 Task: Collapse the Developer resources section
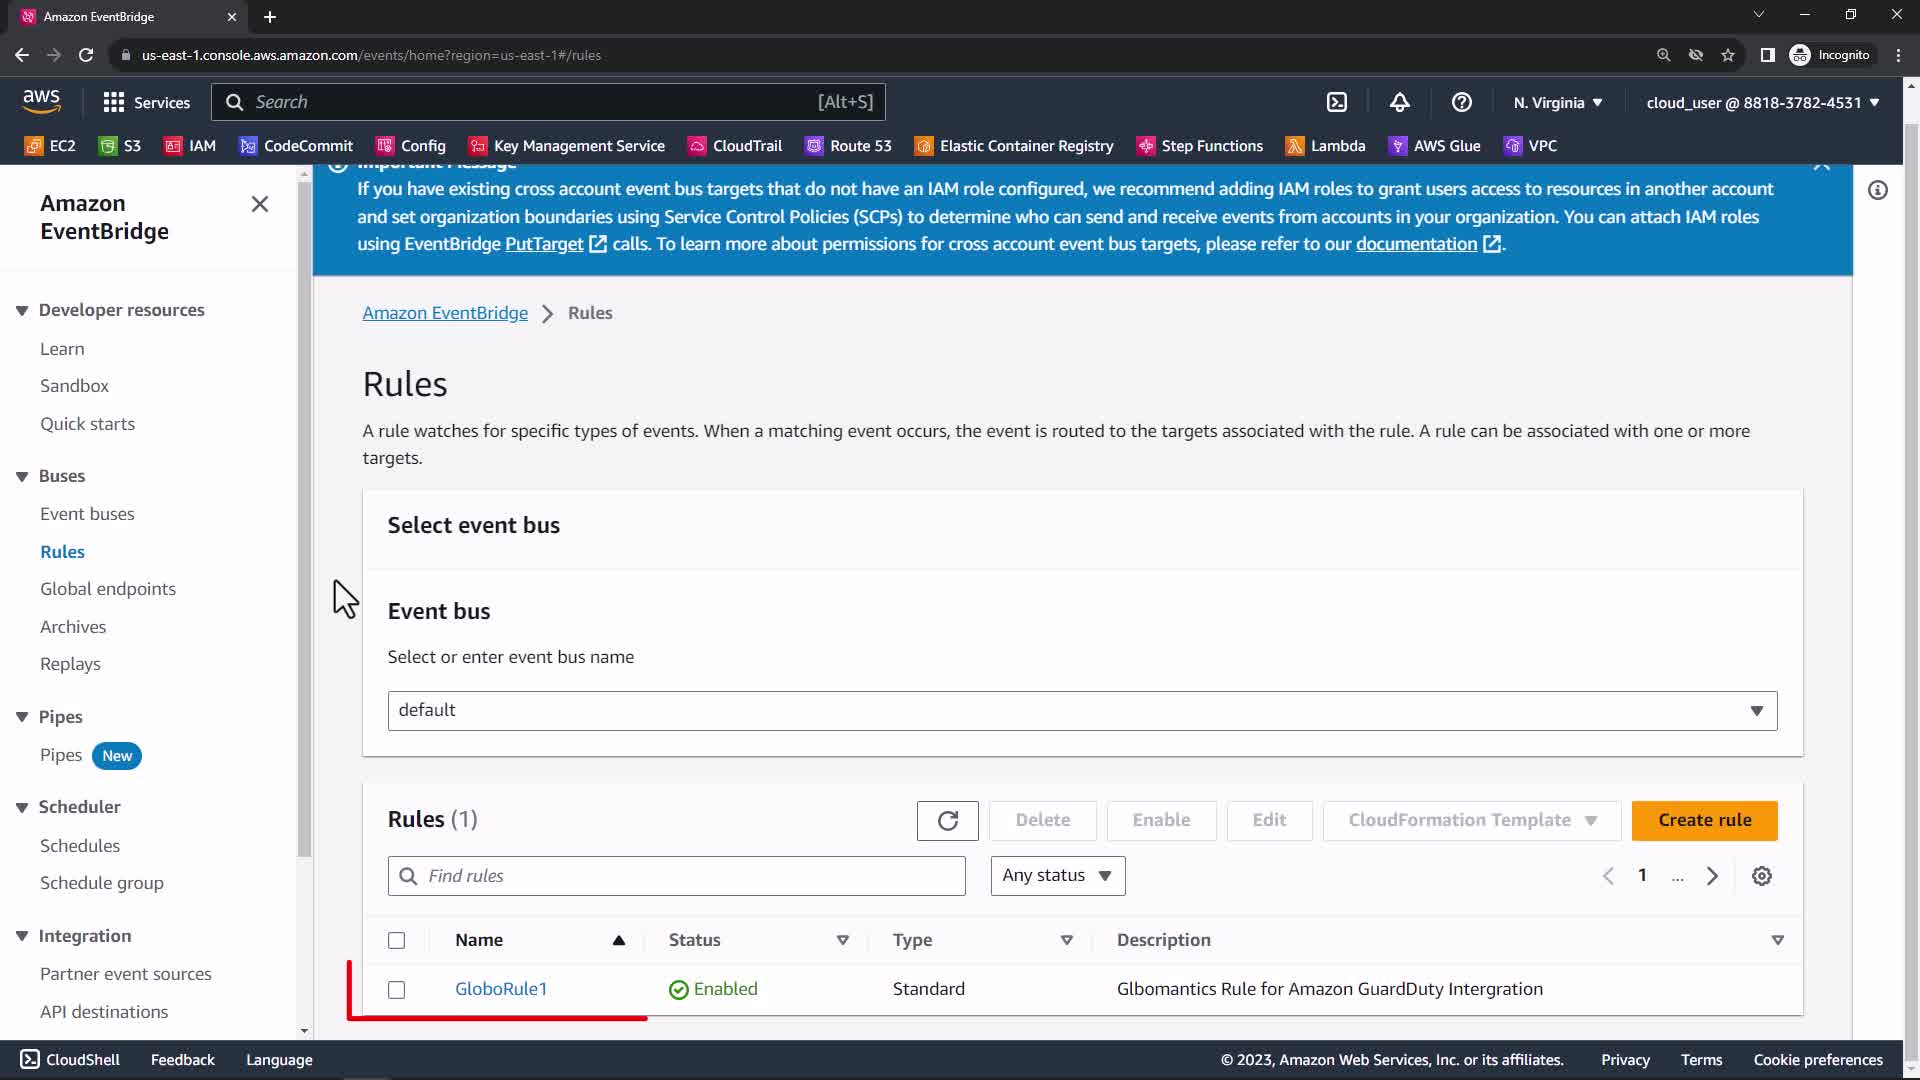click(22, 311)
